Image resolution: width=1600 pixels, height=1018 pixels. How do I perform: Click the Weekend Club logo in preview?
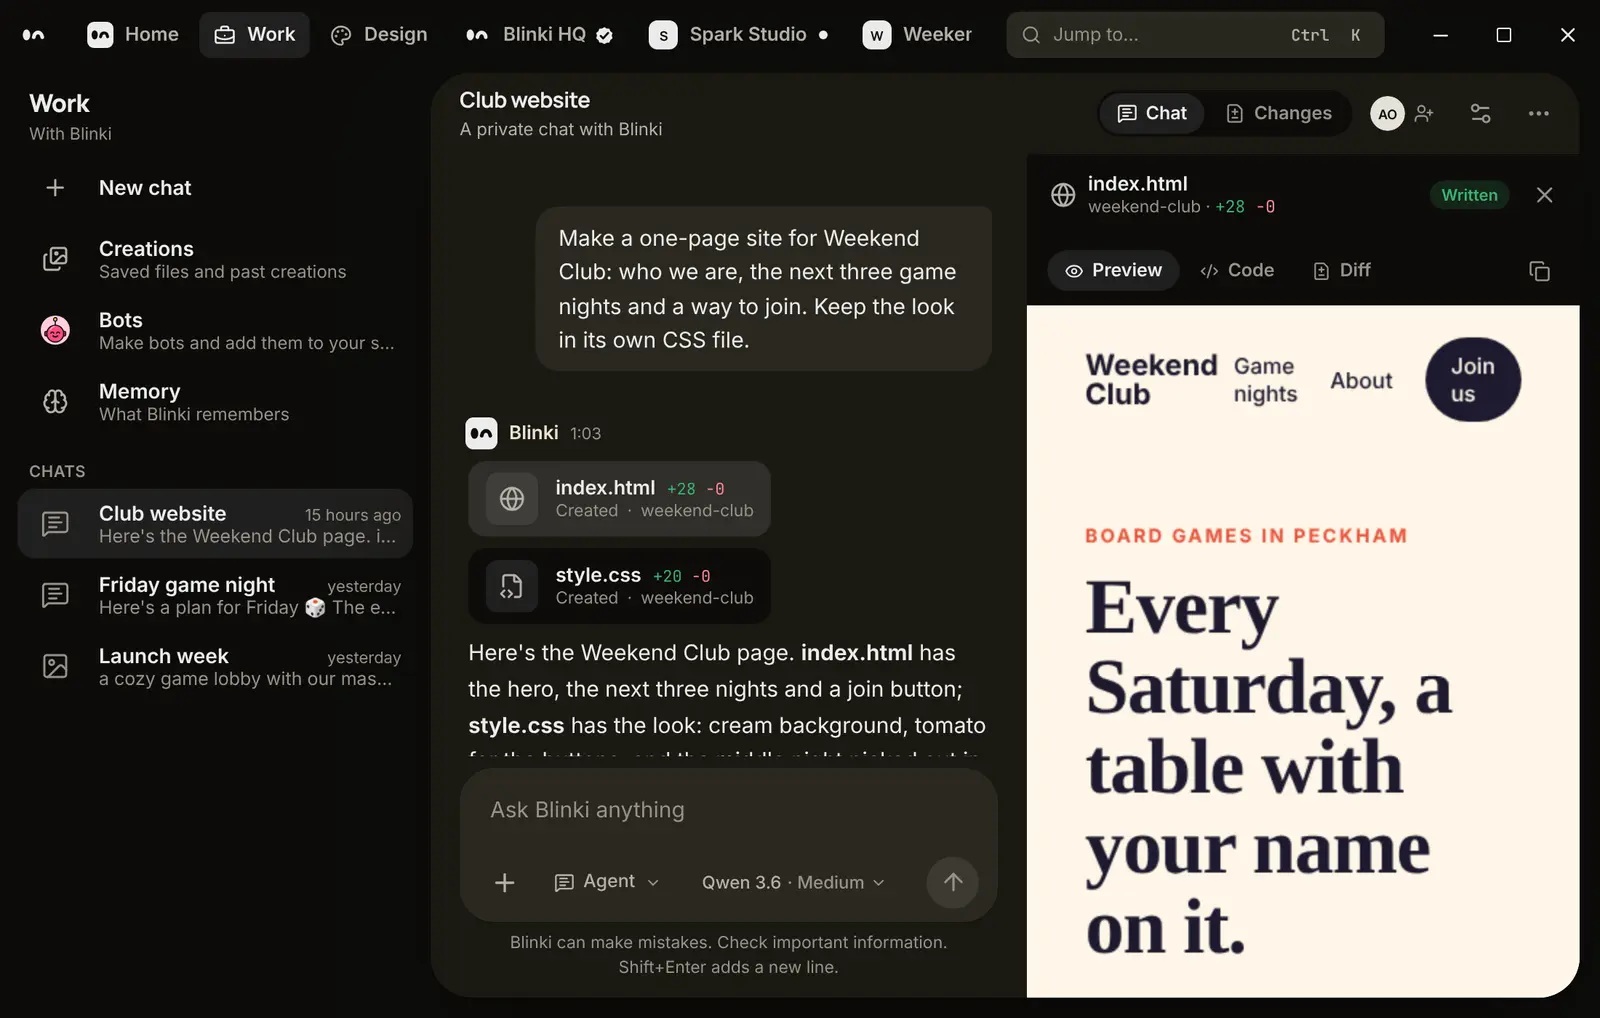pyautogui.click(x=1151, y=379)
